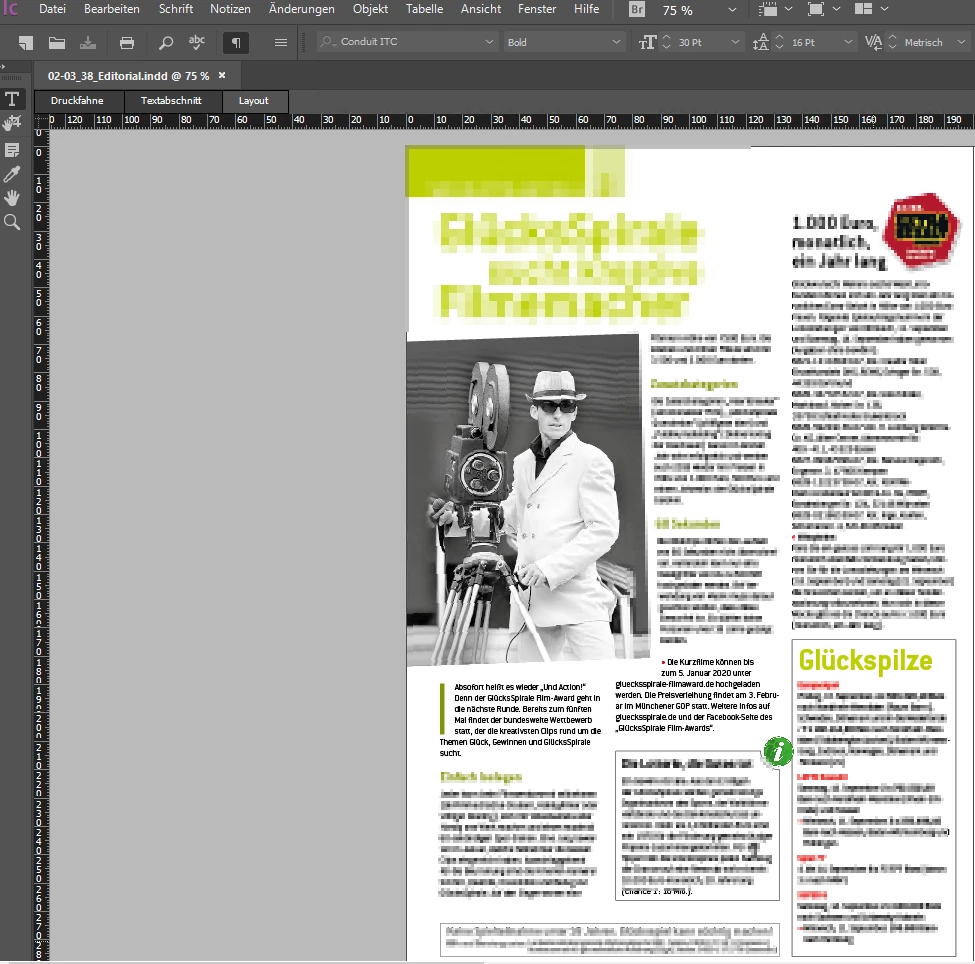Open the Tabelle menu
975x964 pixels.
425,9
